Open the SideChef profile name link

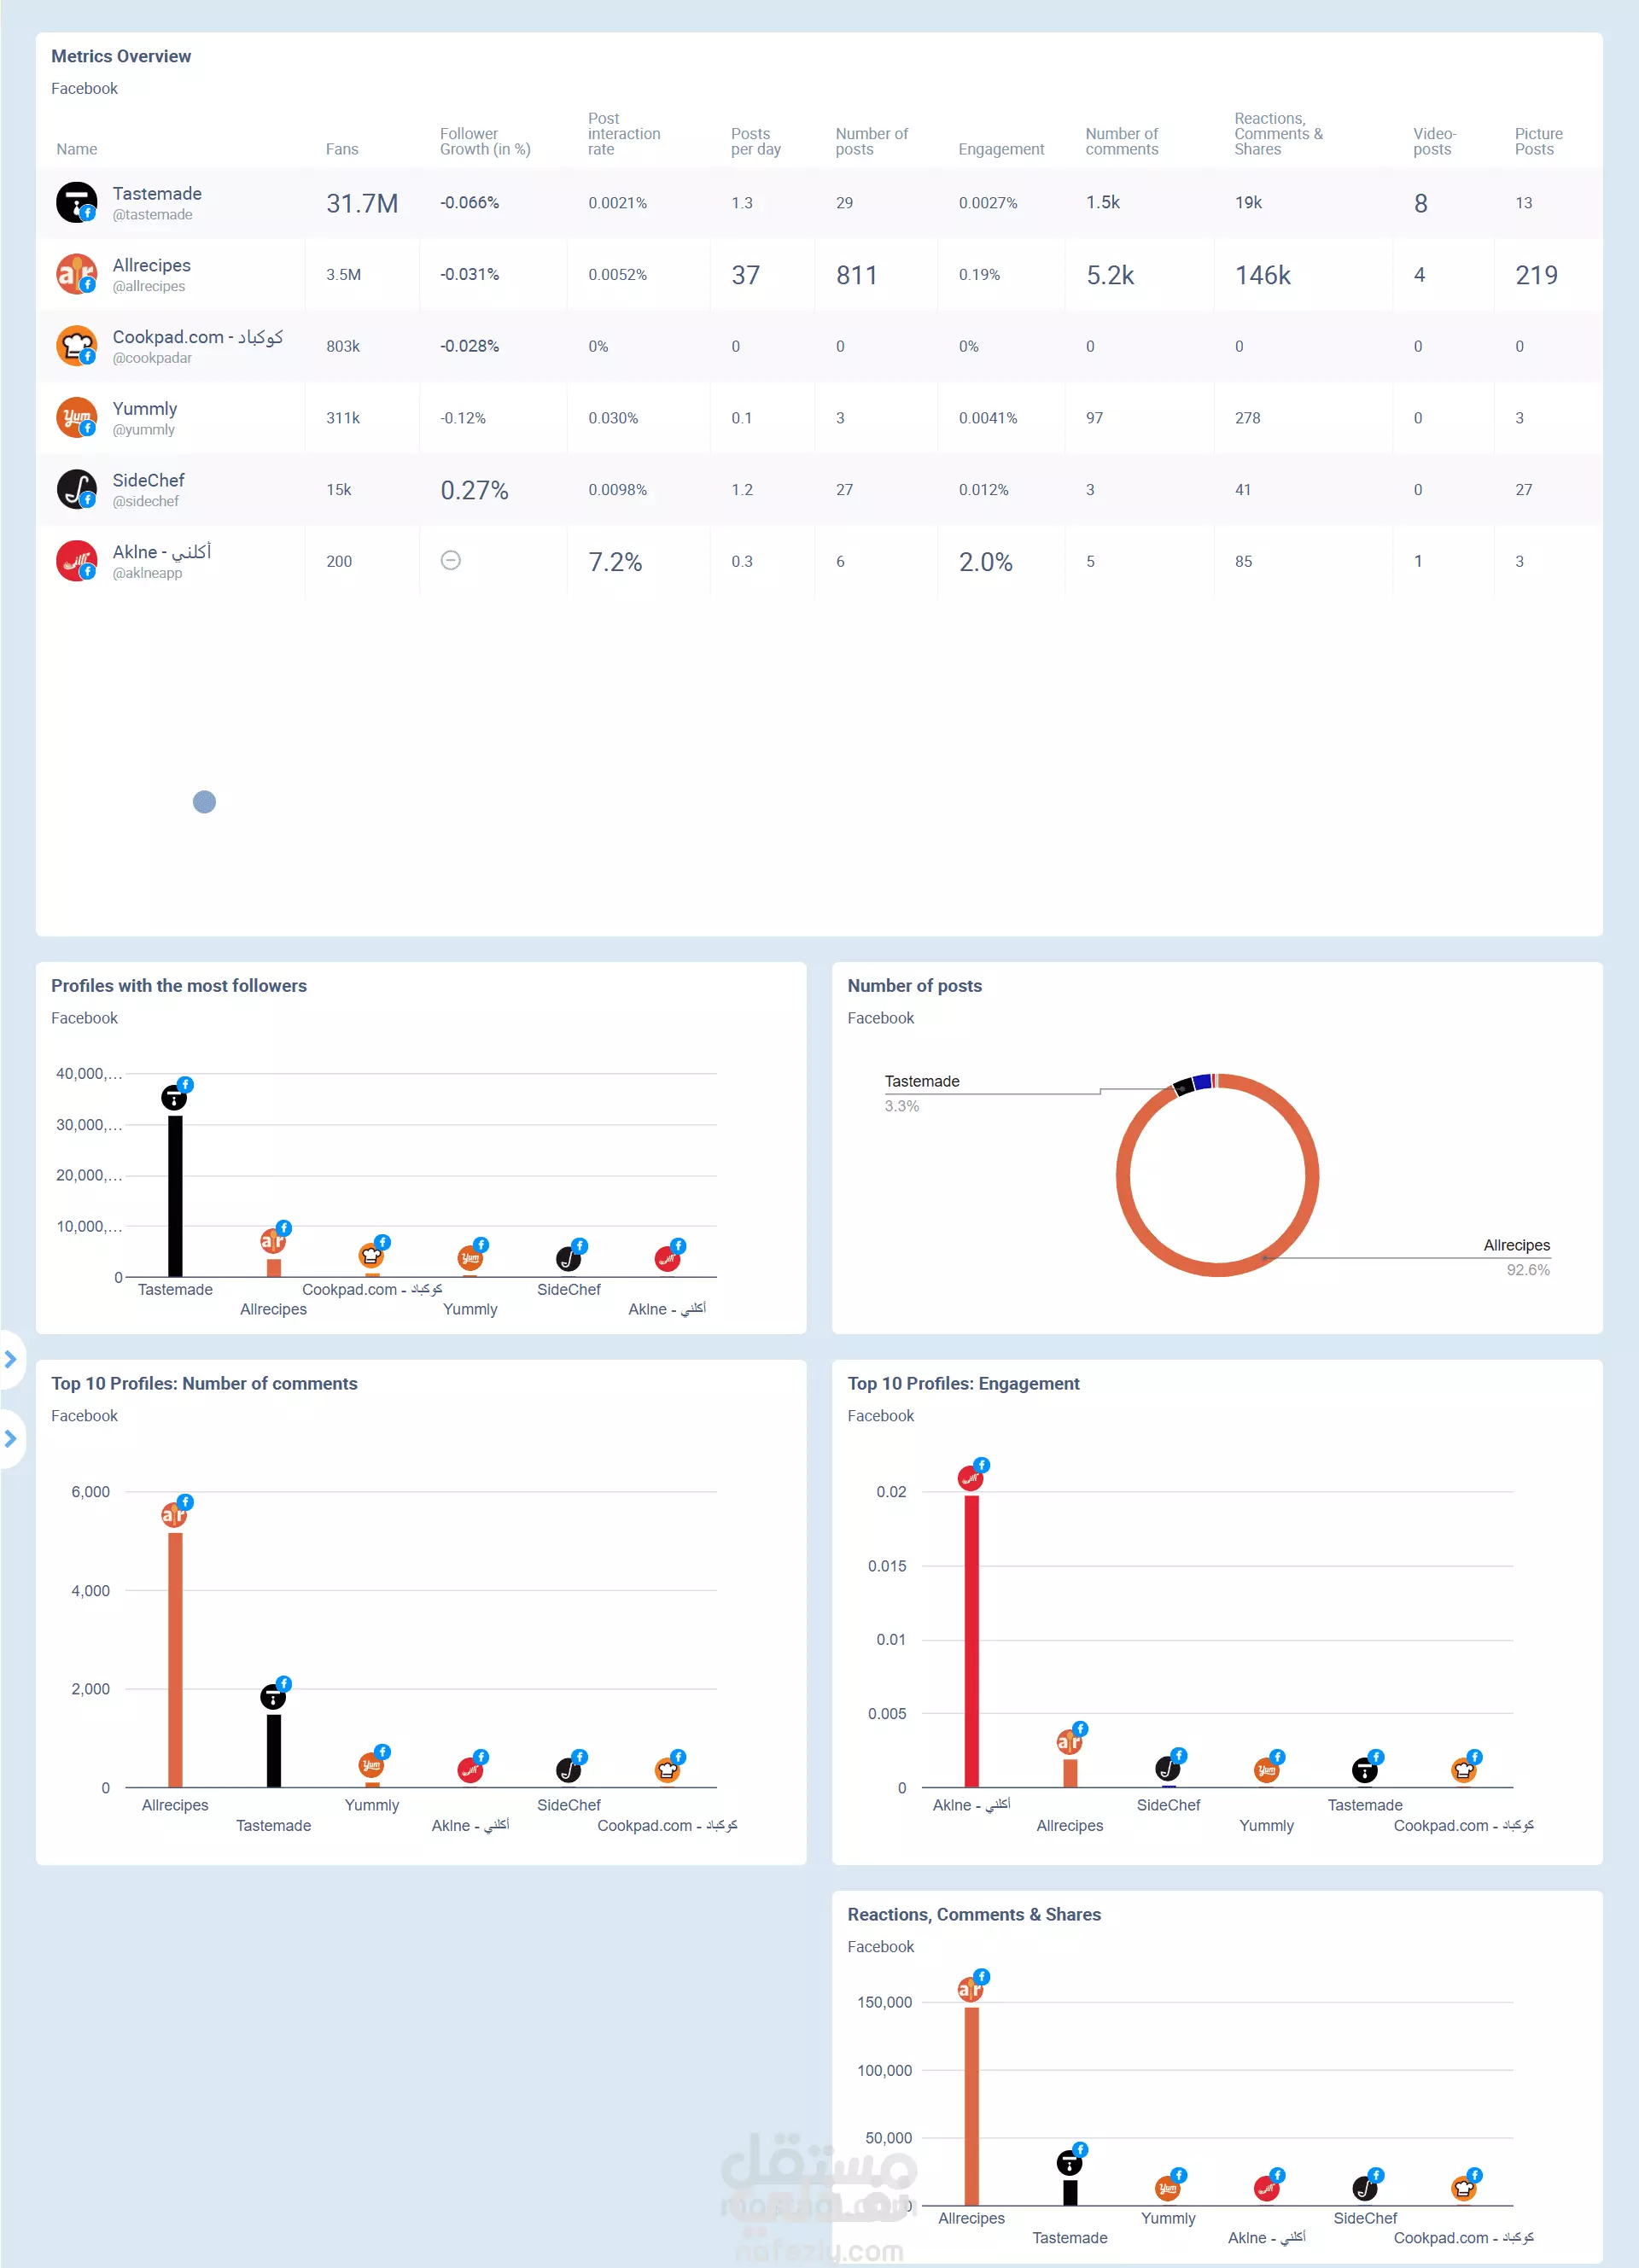(x=148, y=480)
